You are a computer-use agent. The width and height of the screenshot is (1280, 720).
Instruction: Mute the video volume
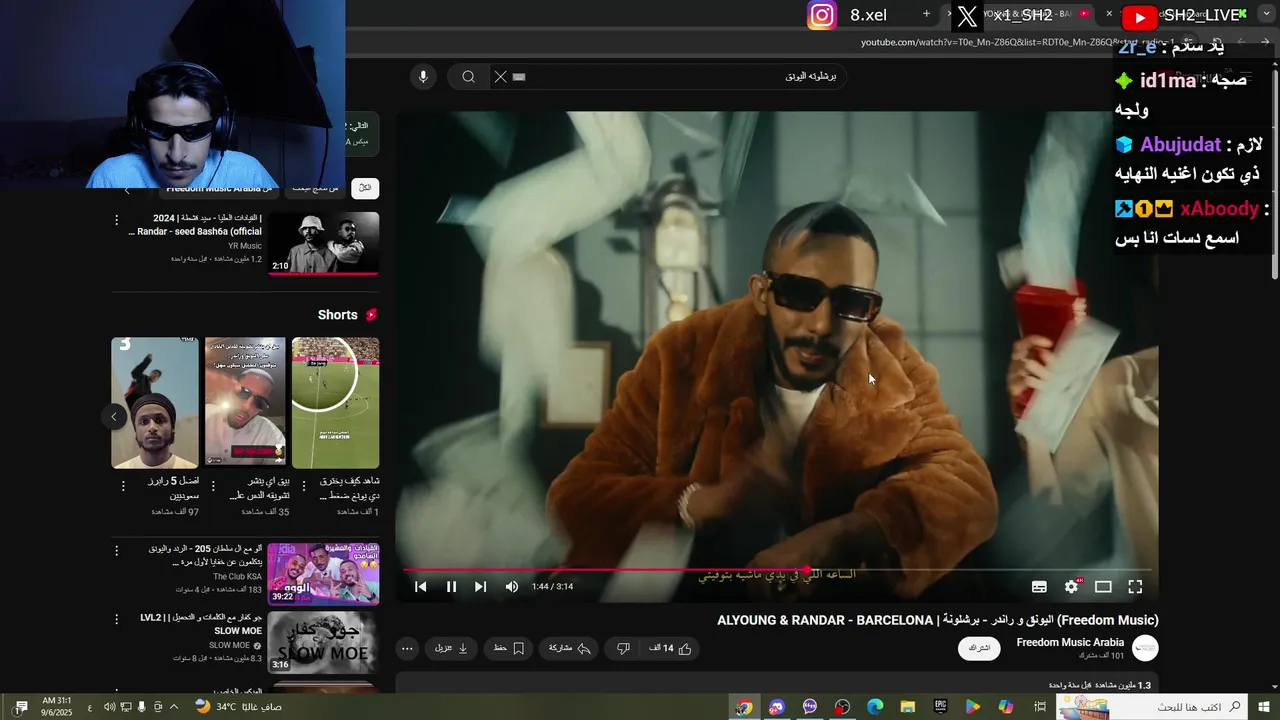point(512,587)
